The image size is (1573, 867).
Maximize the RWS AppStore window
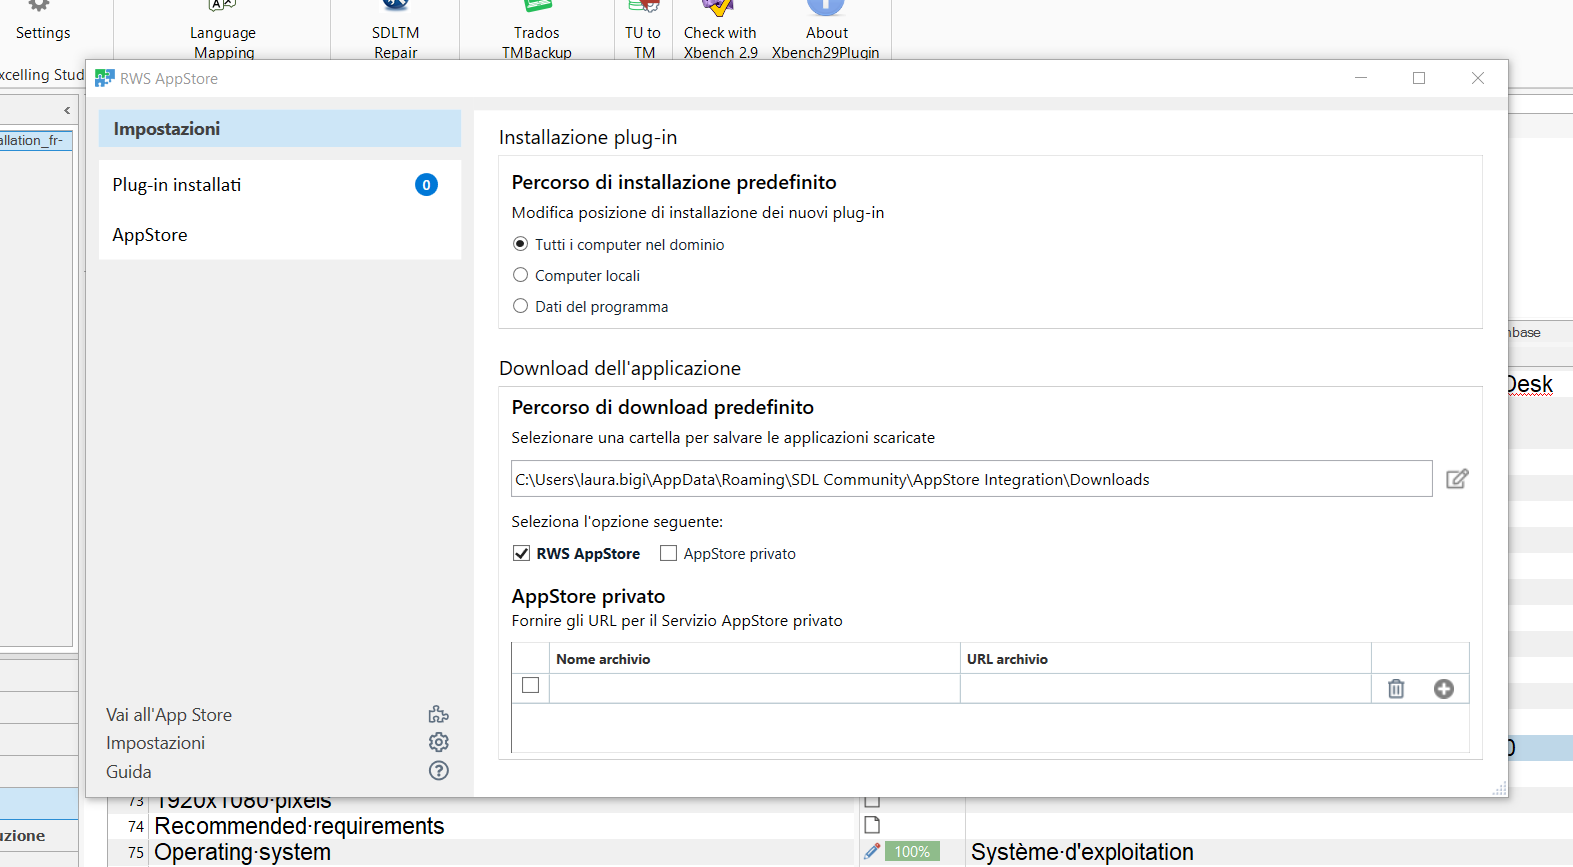(x=1419, y=78)
